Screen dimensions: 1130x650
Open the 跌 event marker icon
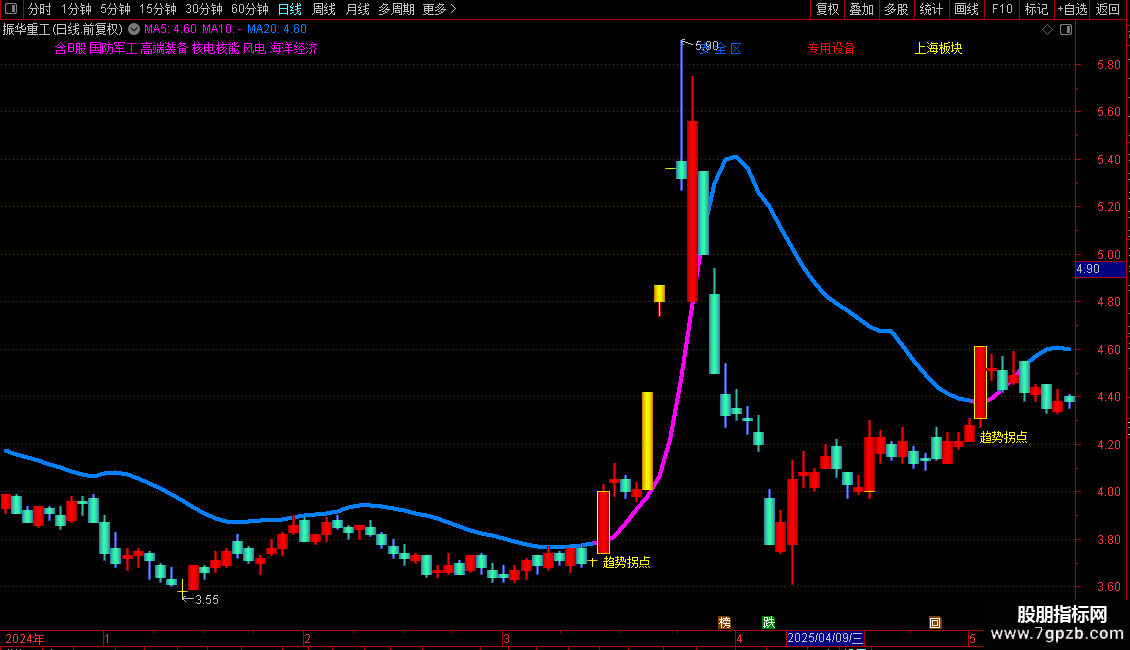(769, 623)
